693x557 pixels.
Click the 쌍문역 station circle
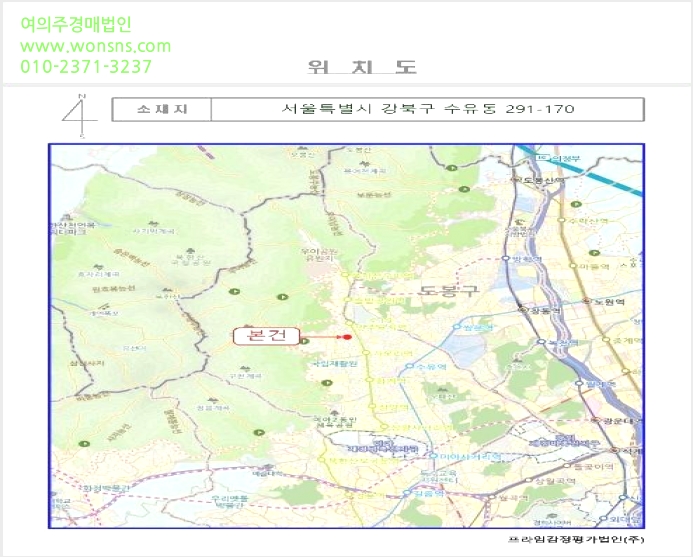[x=457, y=327]
